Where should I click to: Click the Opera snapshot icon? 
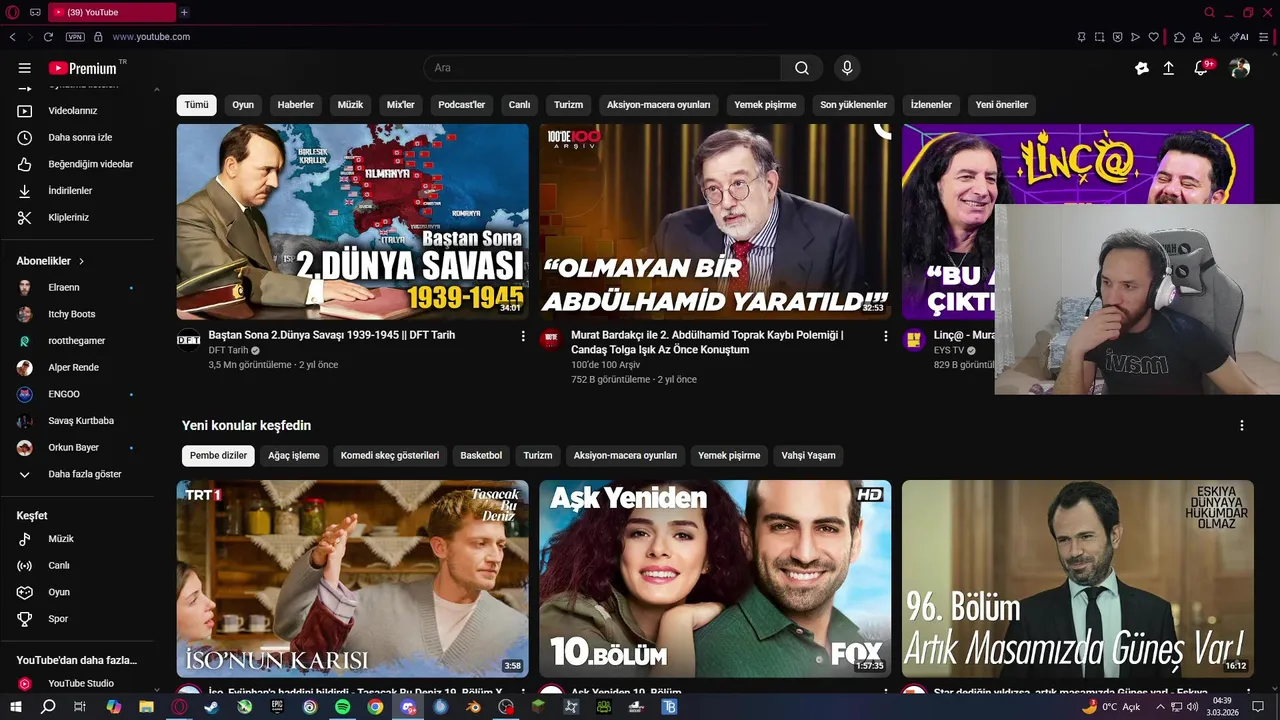[x=1099, y=37]
